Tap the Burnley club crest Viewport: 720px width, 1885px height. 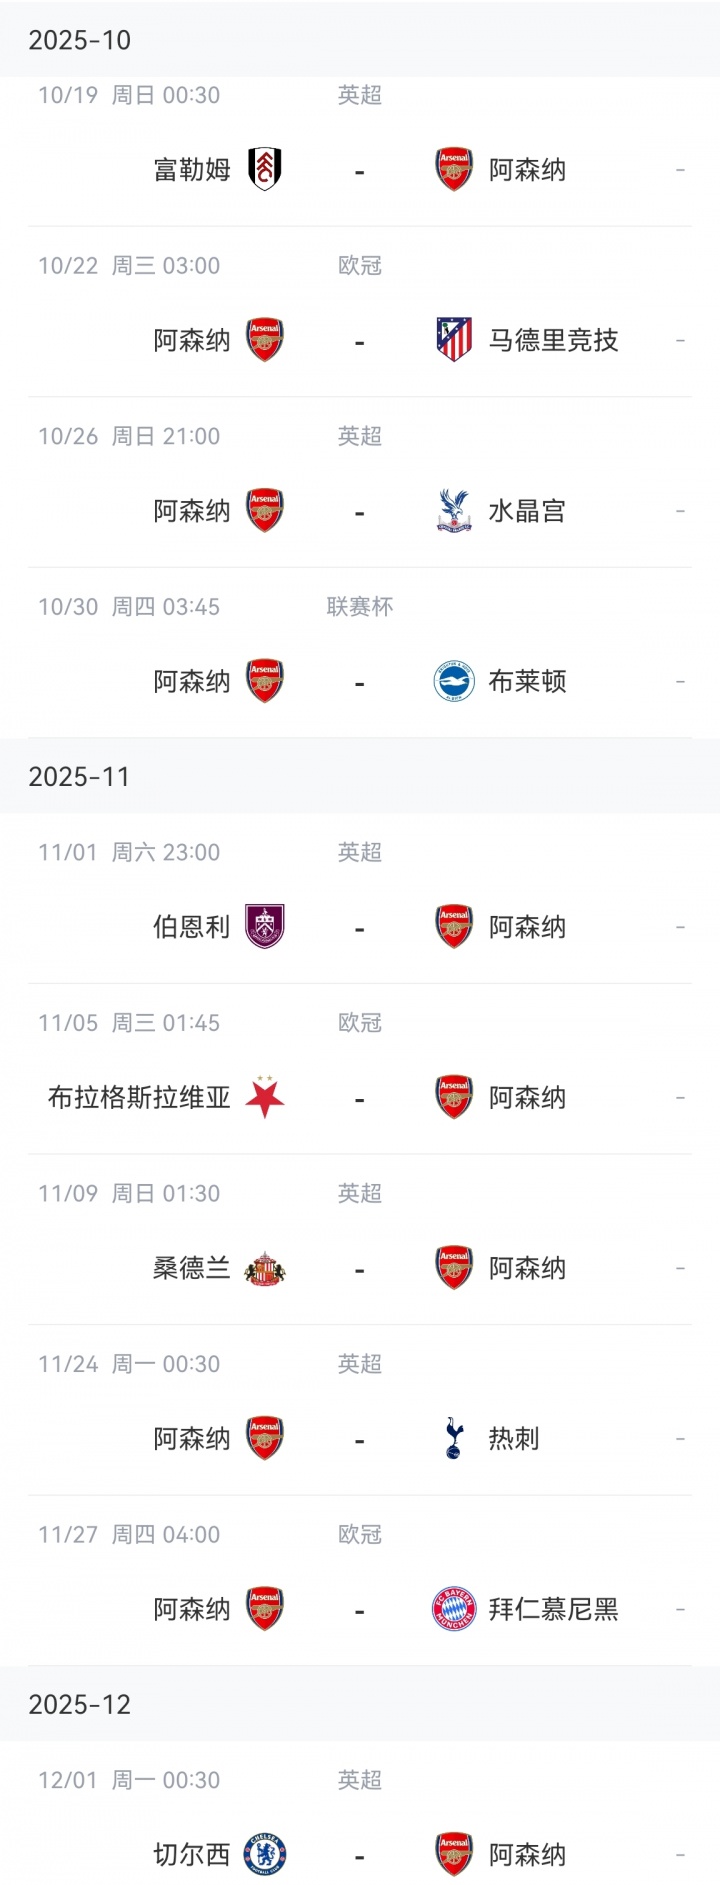tap(265, 927)
